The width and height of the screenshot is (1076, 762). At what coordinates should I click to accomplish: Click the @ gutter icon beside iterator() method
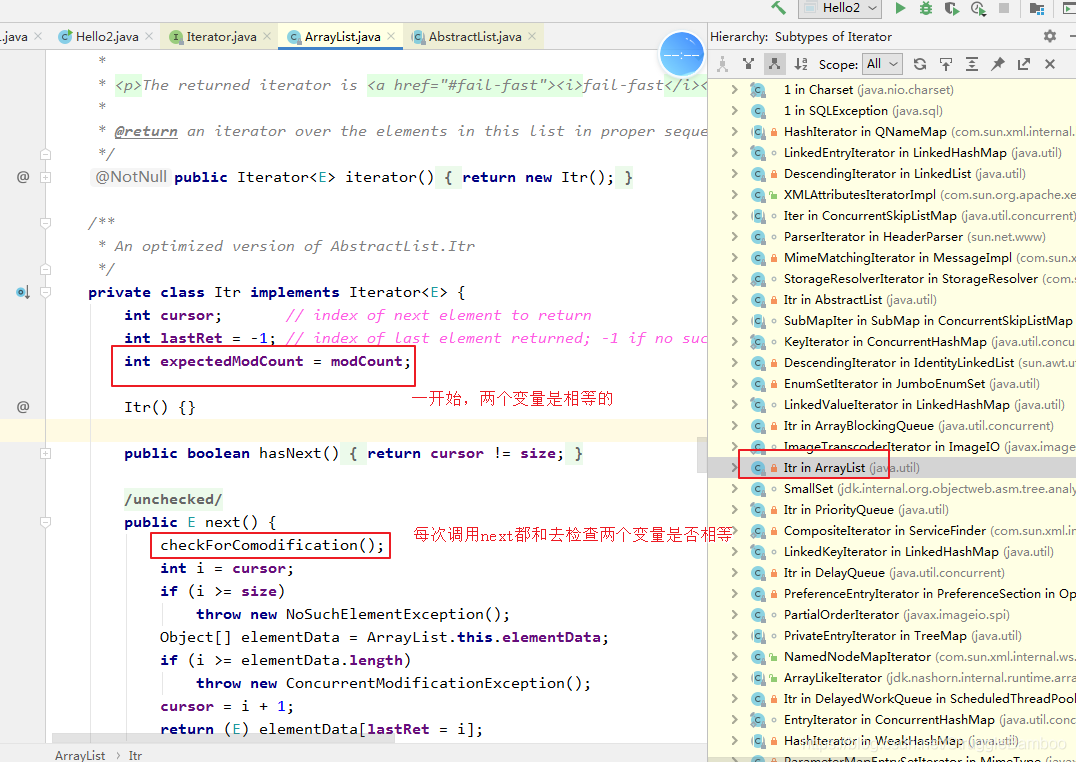[x=23, y=177]
